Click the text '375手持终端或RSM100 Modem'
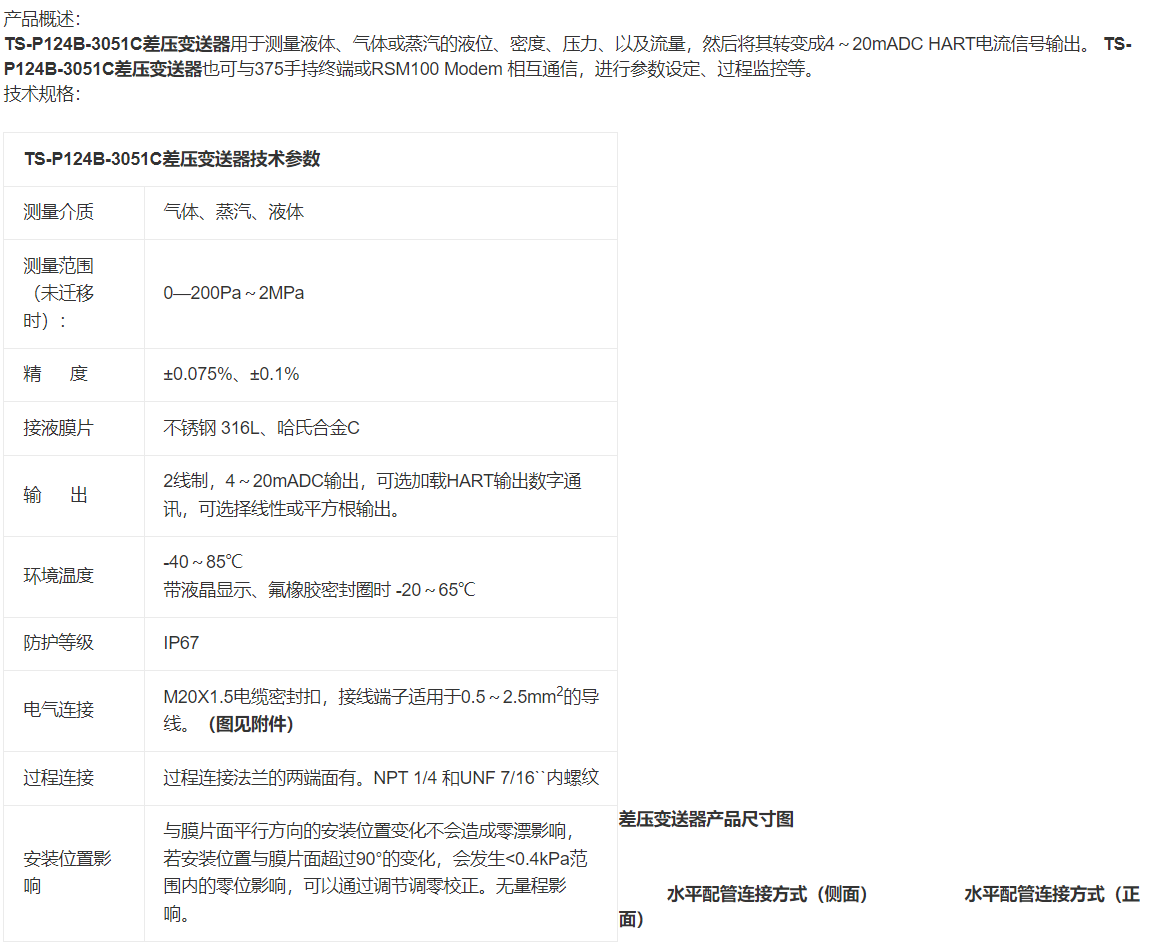The width and height of the screenshot is (1155, 944). point(378,69)
